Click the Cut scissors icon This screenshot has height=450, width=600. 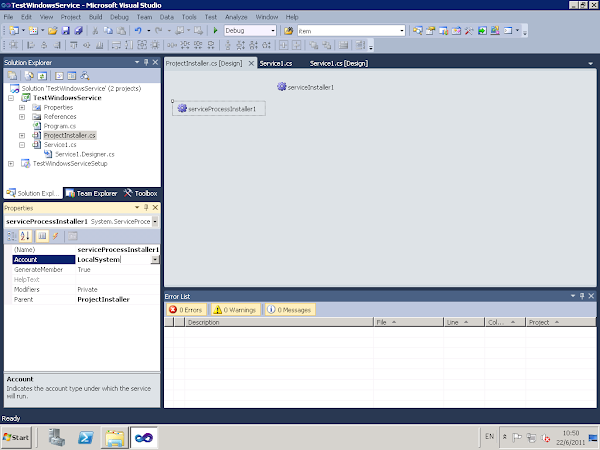[x=95, y=31]
